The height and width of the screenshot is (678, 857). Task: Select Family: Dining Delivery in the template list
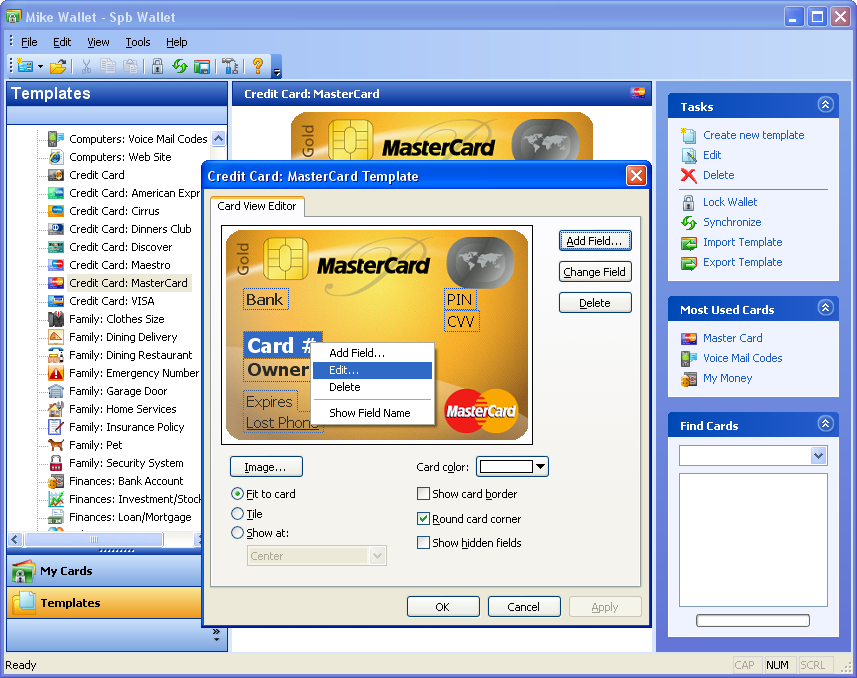124,337
